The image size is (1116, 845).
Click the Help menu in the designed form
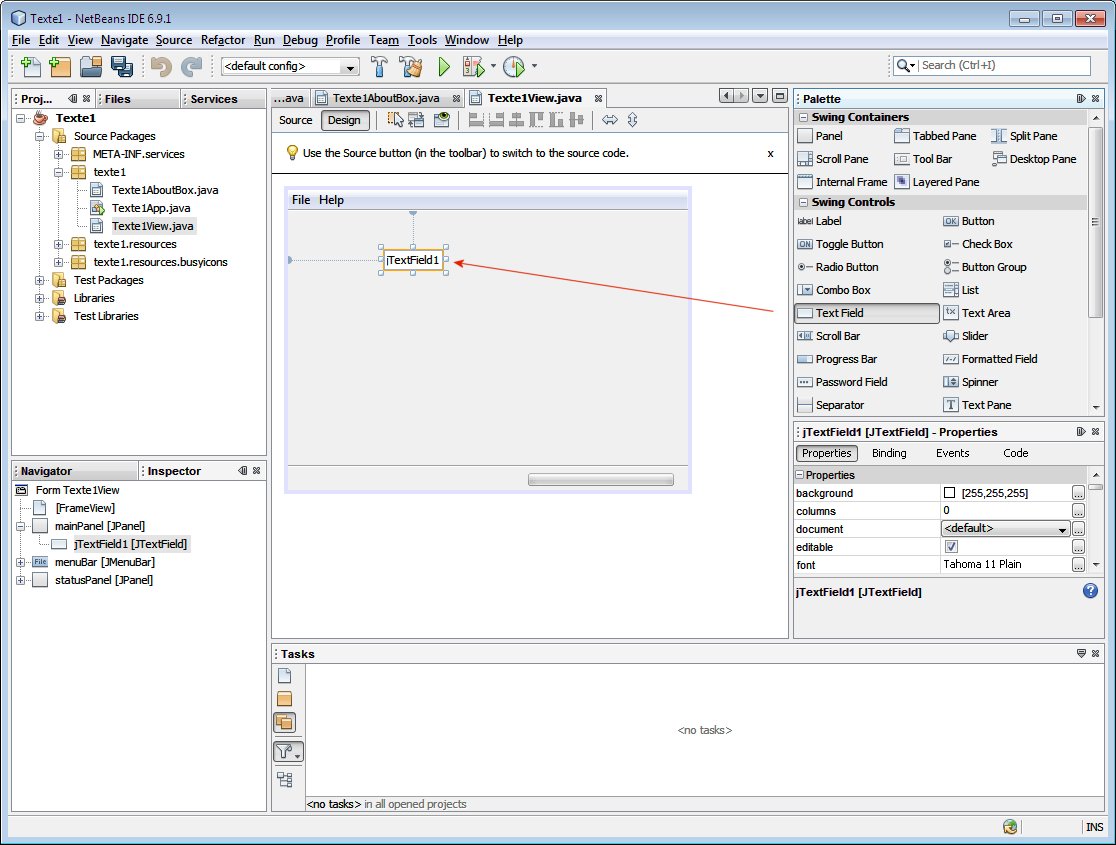(x=331, y=200)
